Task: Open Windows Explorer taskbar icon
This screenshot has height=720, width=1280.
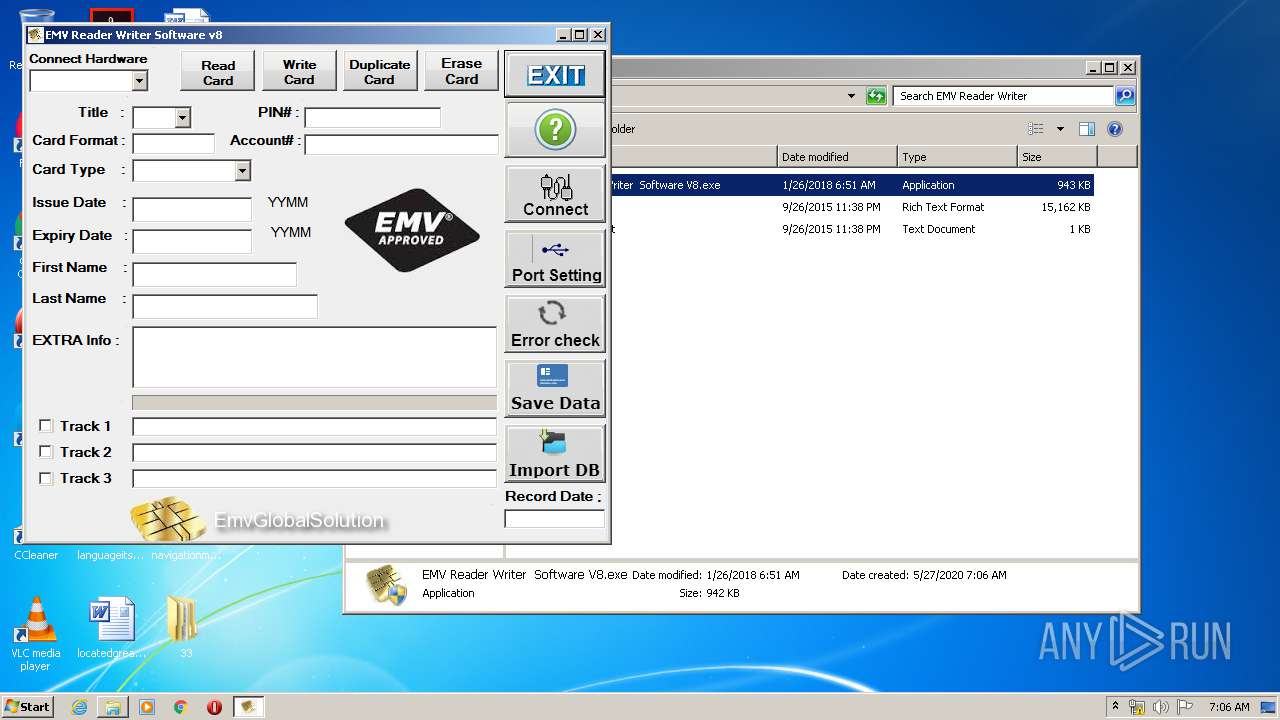Action: coord(113,707)
